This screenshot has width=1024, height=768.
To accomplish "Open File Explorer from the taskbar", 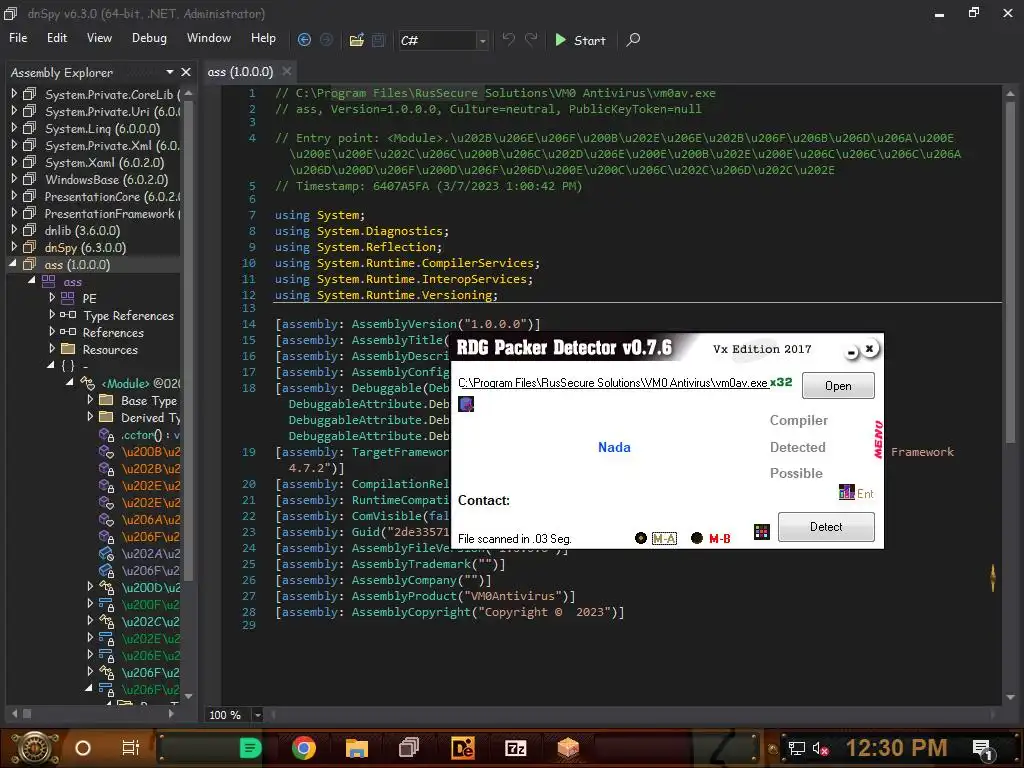I will pos(357,748).
